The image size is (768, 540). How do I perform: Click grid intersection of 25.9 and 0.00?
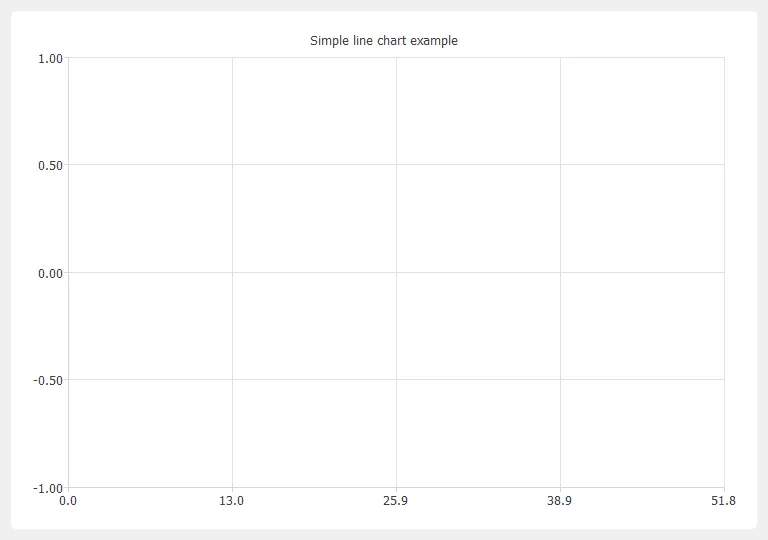[396, 272]
